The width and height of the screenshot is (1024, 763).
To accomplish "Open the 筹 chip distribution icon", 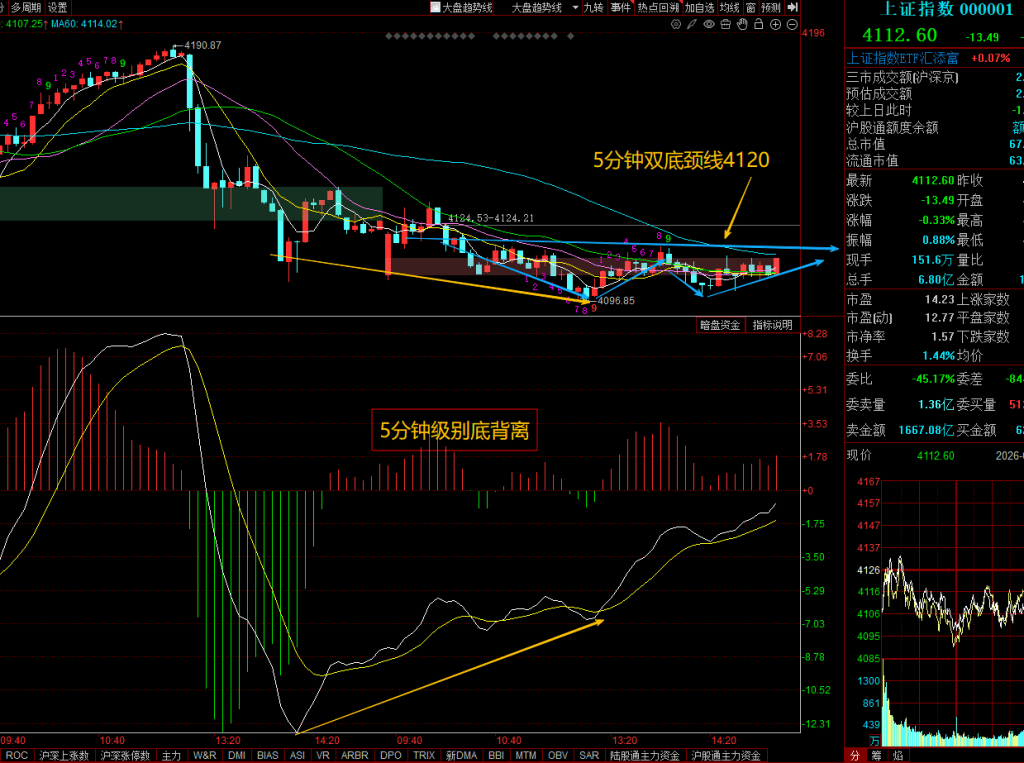I will coord(876,755).
